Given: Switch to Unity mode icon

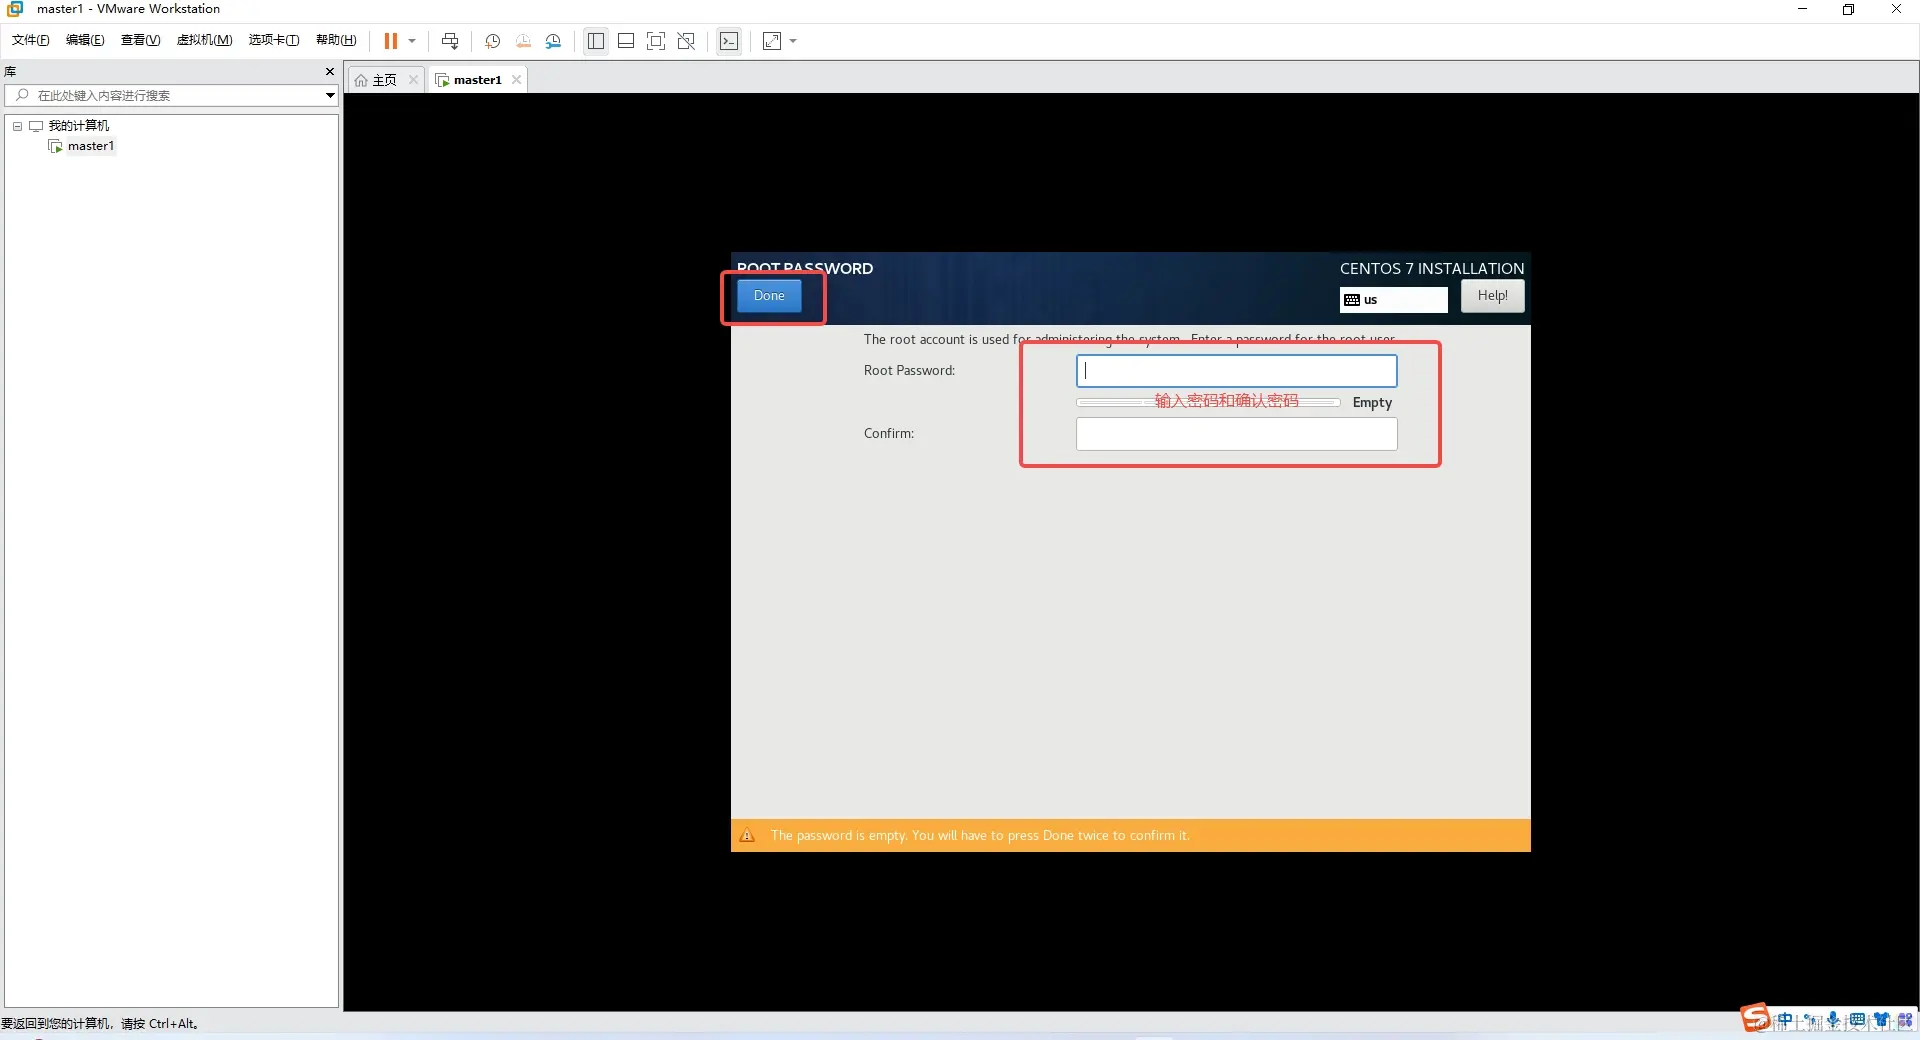Looking at the screenshot, I should tap(686, 41).
